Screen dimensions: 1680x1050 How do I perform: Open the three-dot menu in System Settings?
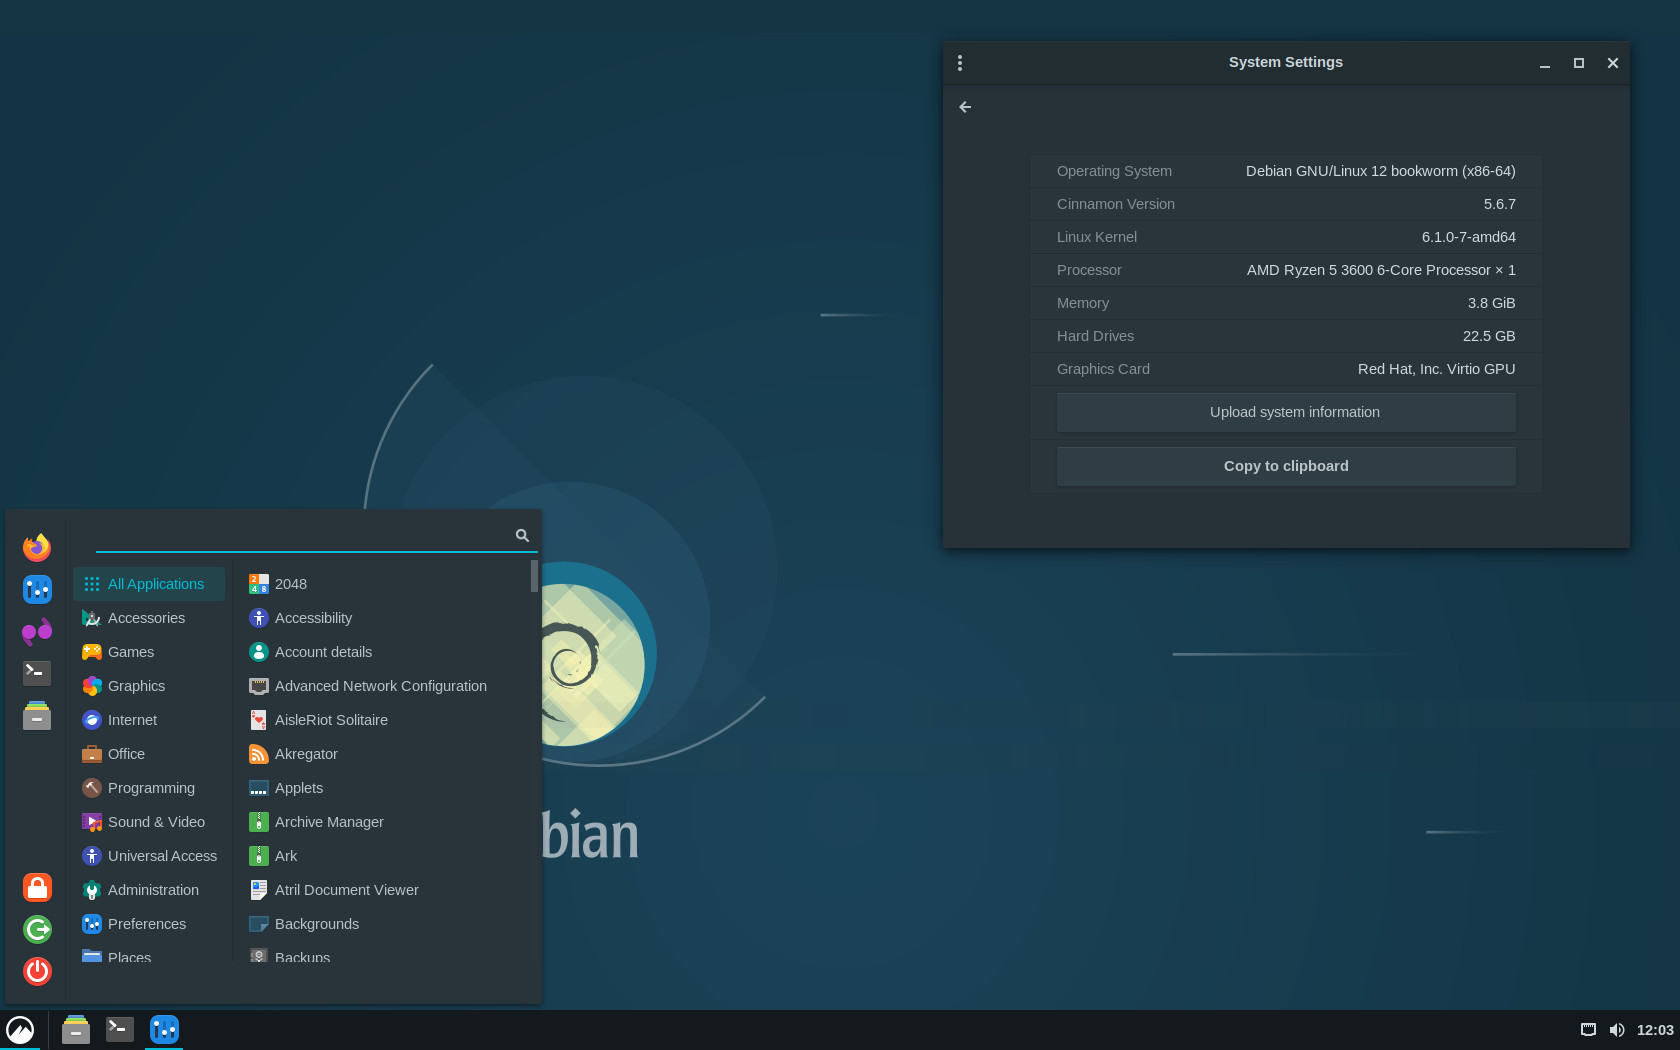point(960,62)
